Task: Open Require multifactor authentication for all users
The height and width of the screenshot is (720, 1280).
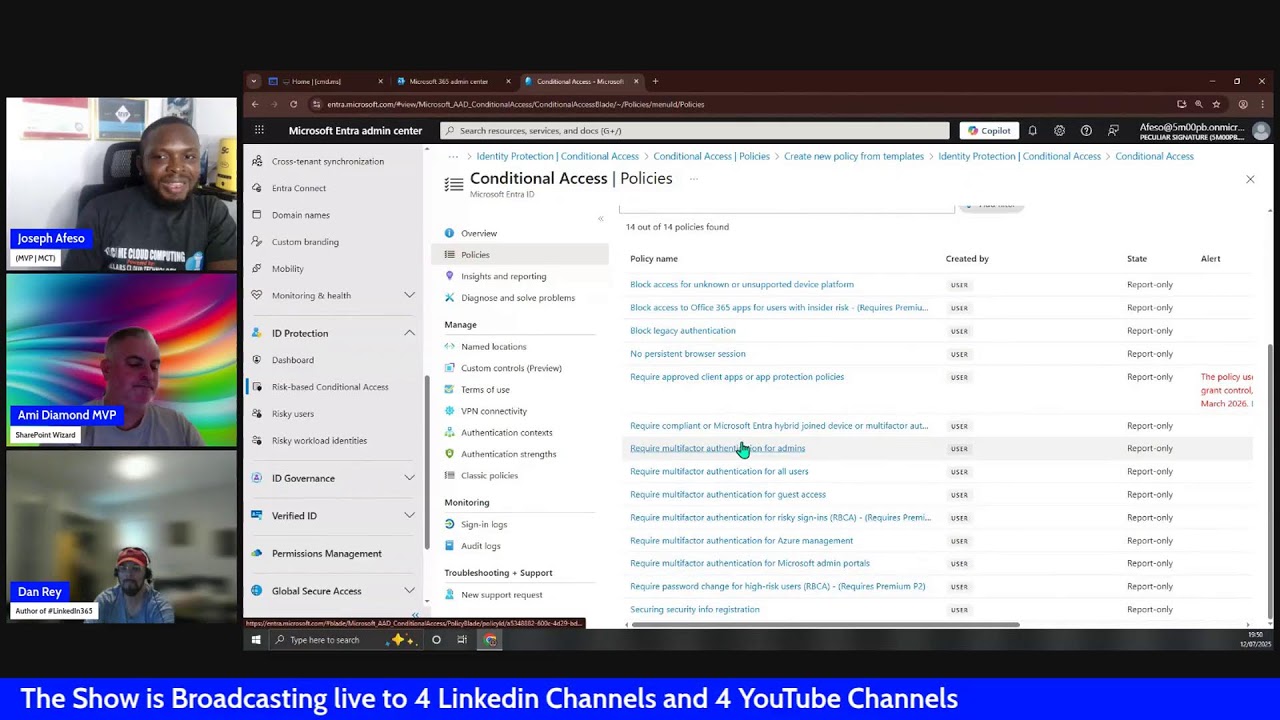Action: pyautogui.click(x=719, y=471)
